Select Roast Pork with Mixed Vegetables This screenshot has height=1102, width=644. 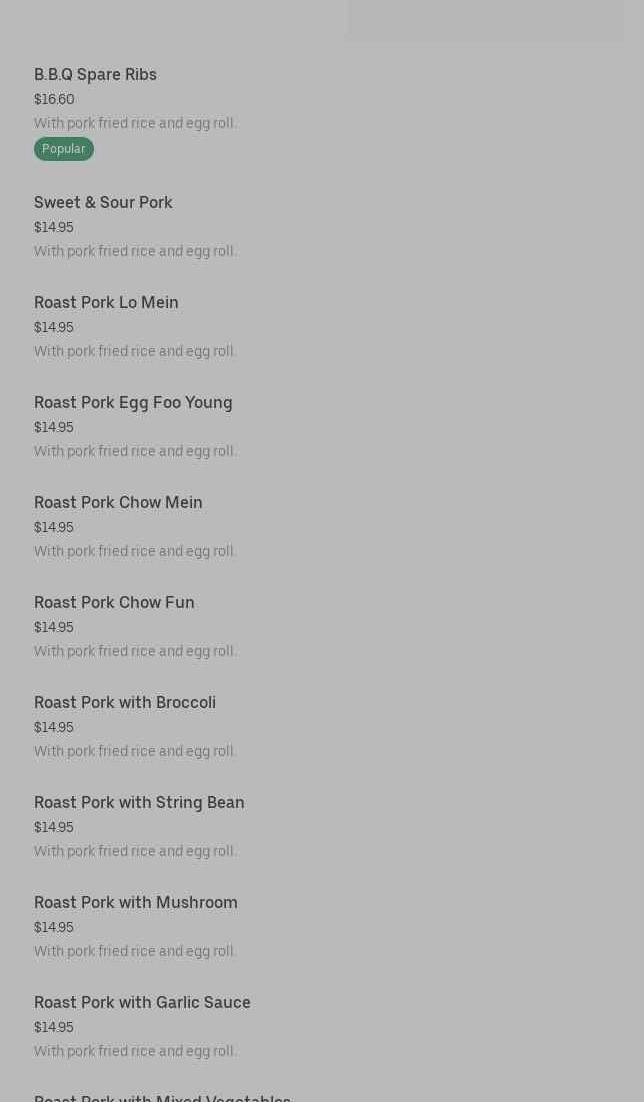point(162,1097)
